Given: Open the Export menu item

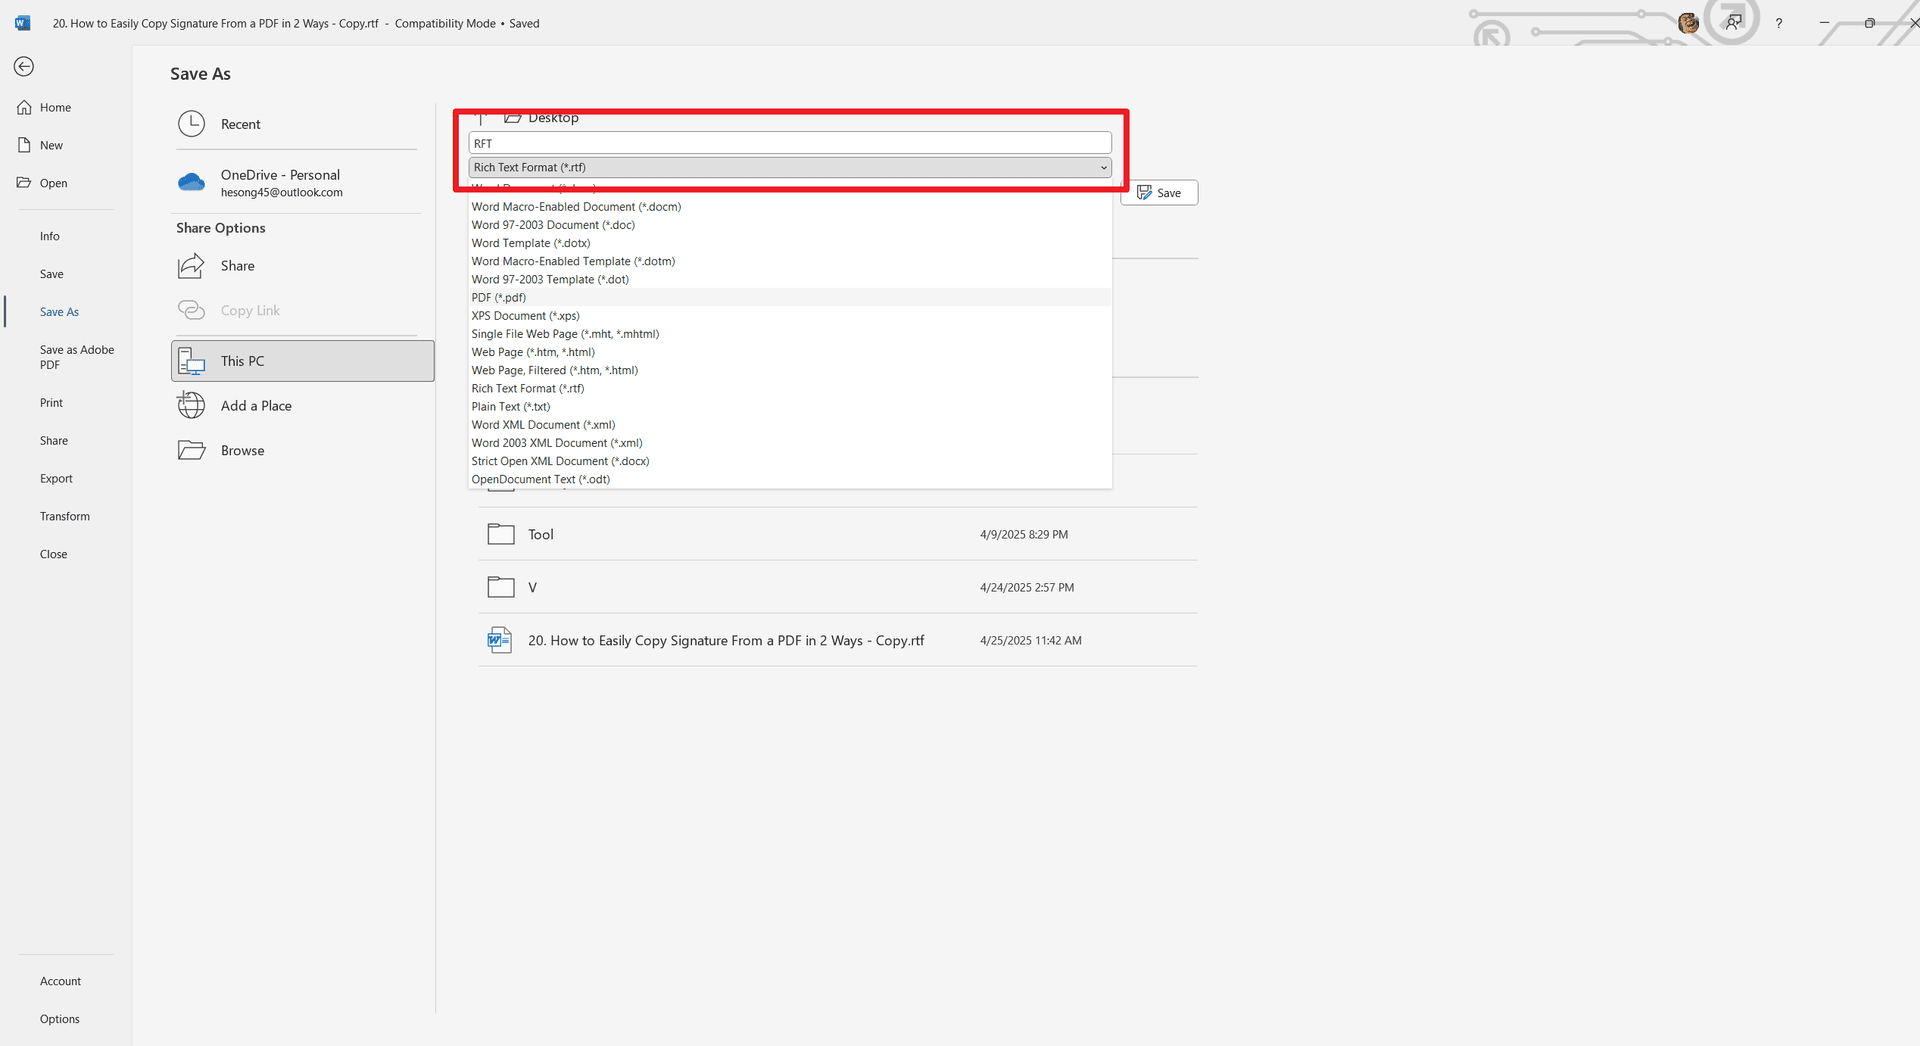Looking at the screenshot, I should point(56,479).
